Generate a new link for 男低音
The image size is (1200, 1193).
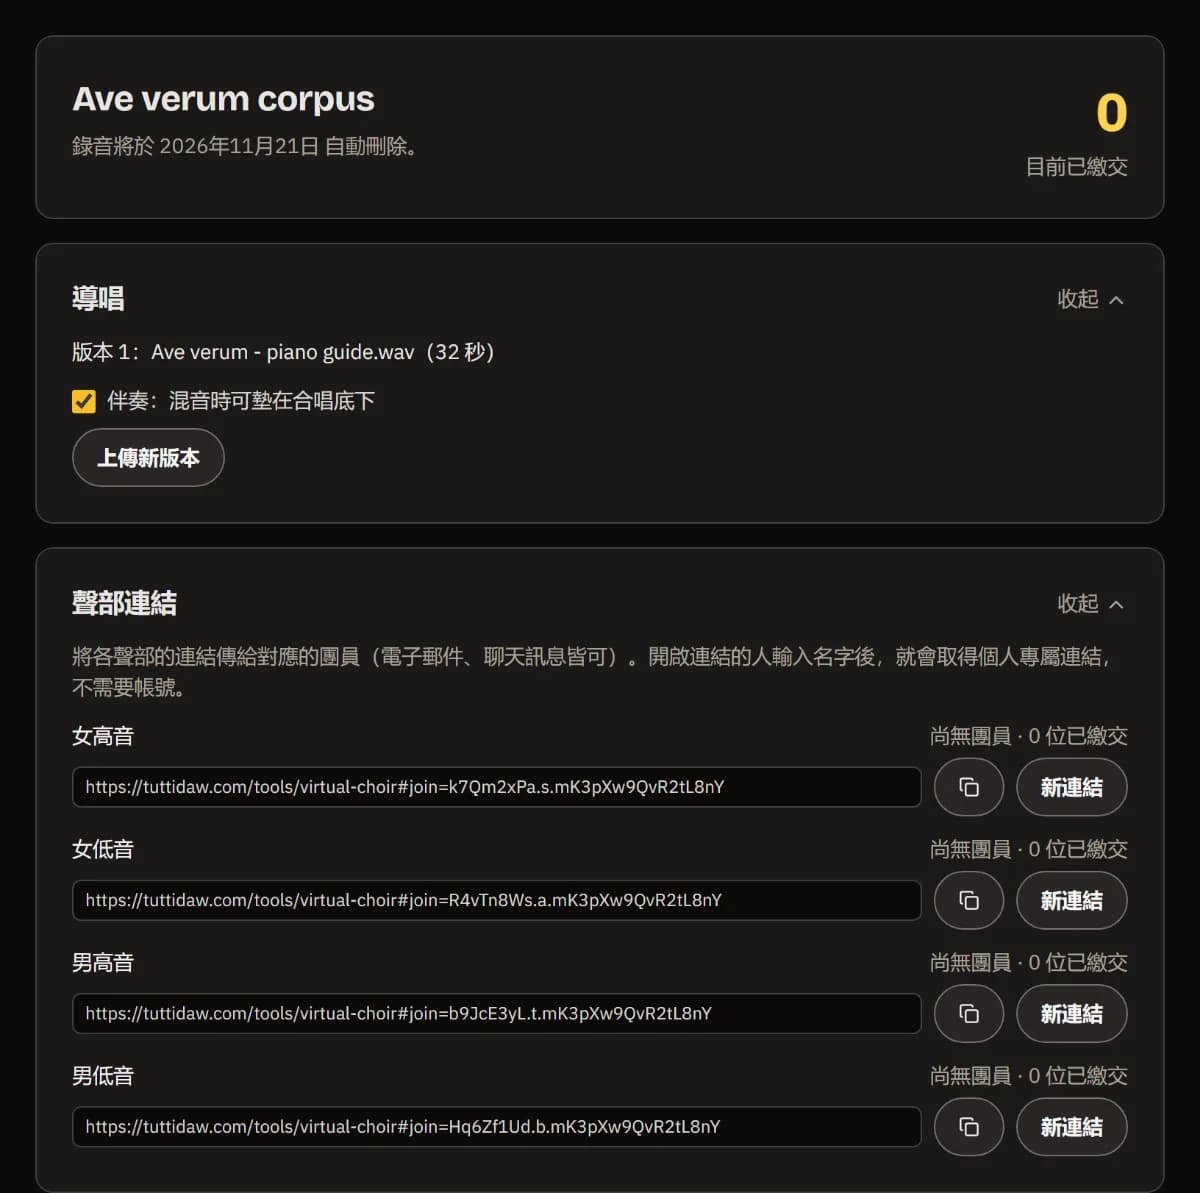coord(1072,1127)
